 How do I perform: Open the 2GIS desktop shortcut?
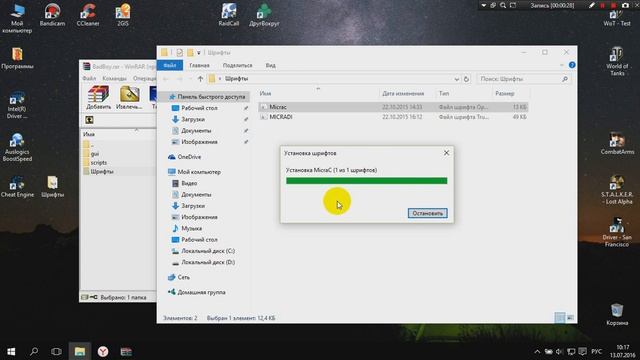pos(123,15)
